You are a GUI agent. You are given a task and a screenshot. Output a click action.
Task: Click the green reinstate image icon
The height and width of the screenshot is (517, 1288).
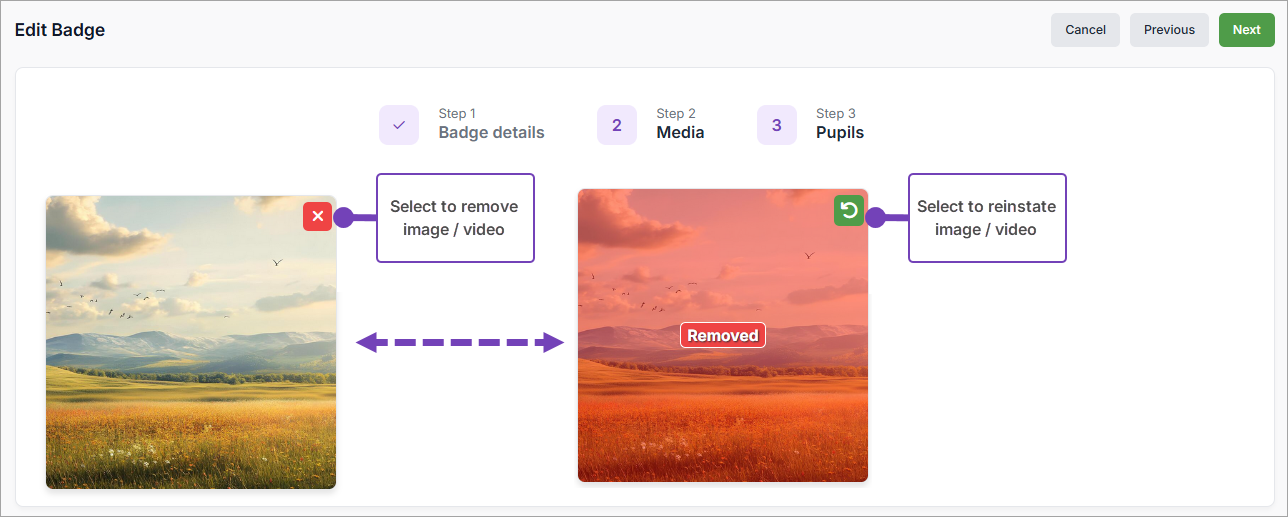pos(848,210)
